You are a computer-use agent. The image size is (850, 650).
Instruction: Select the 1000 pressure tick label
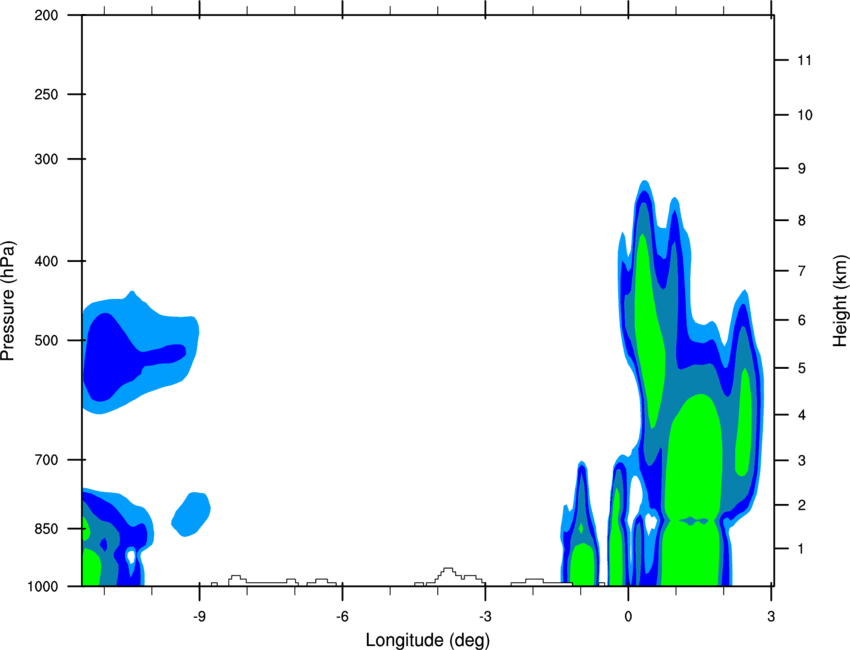click(x=43, y=587)
